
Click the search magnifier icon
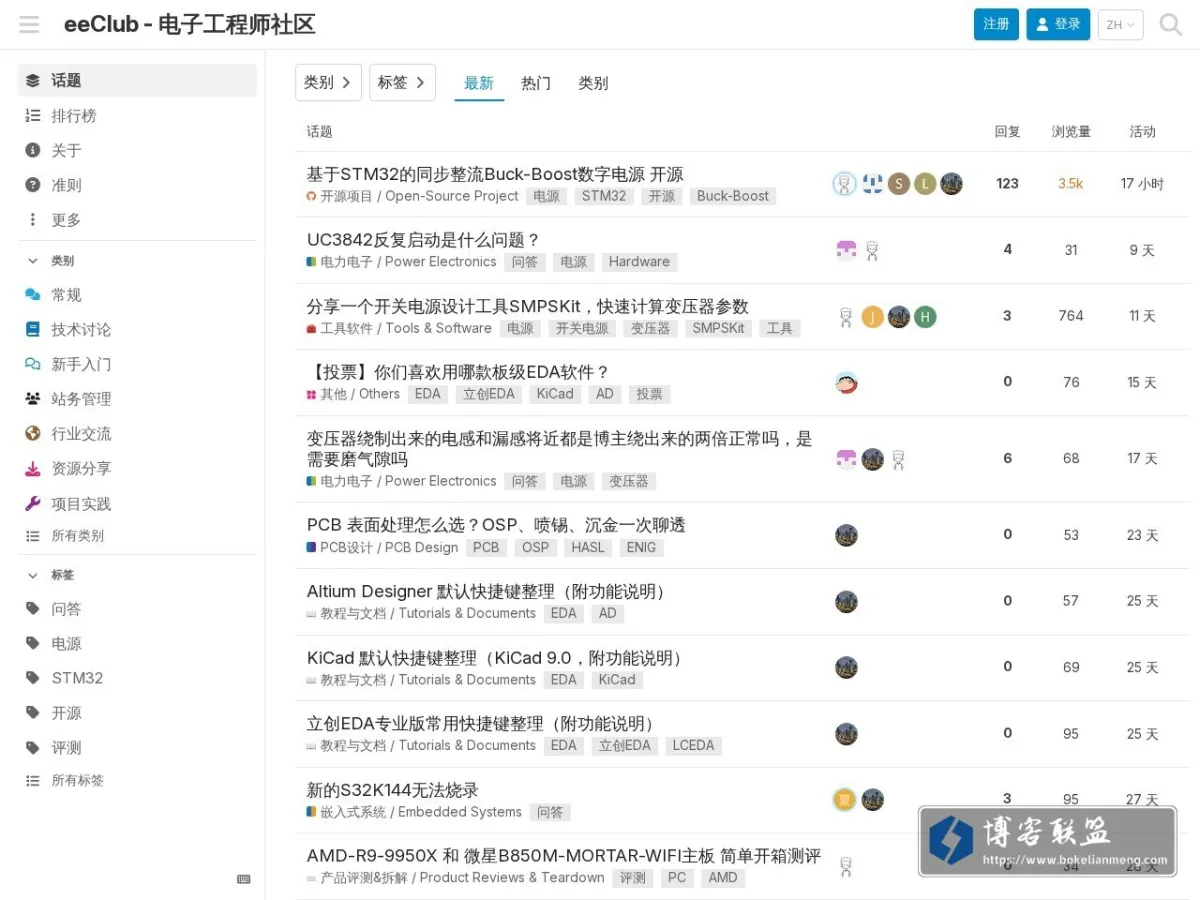[x=1170, y=24]
